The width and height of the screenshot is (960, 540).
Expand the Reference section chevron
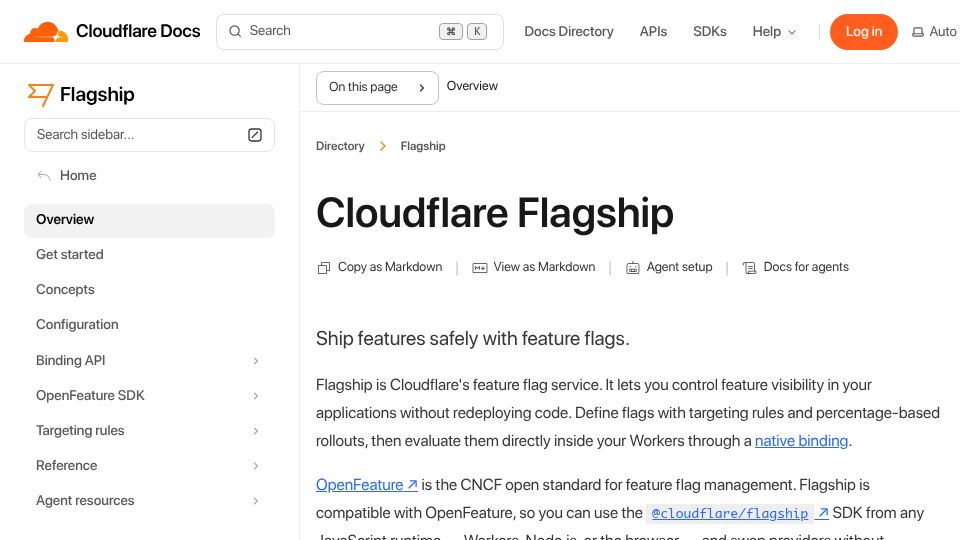pyautogui.click(x=256, y=466)
